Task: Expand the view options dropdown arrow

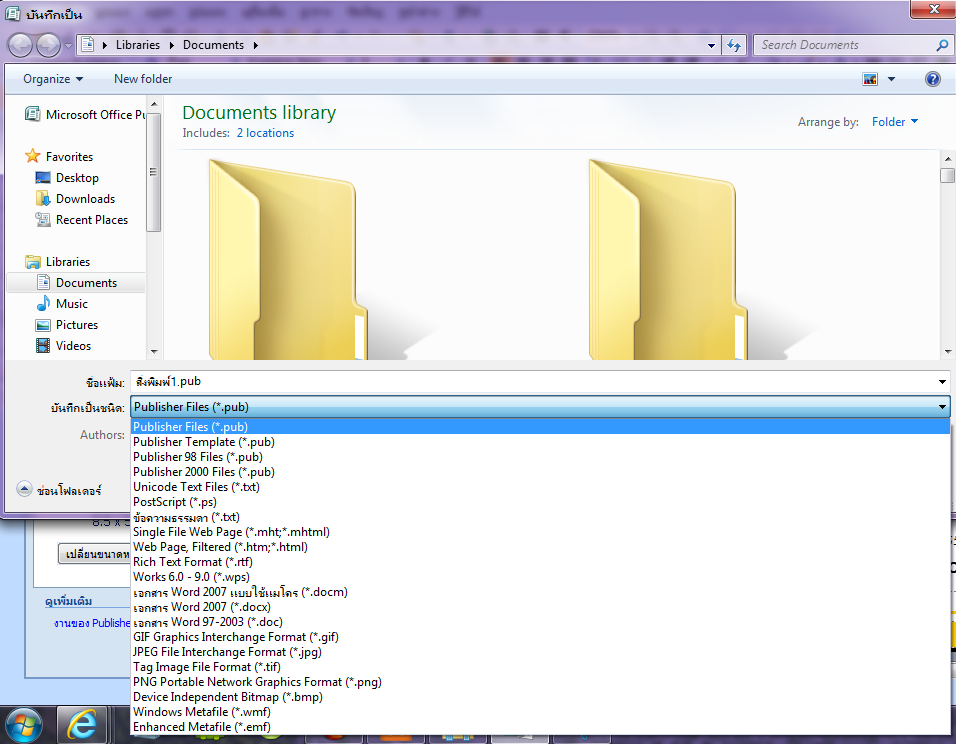Action: point(891,79)
